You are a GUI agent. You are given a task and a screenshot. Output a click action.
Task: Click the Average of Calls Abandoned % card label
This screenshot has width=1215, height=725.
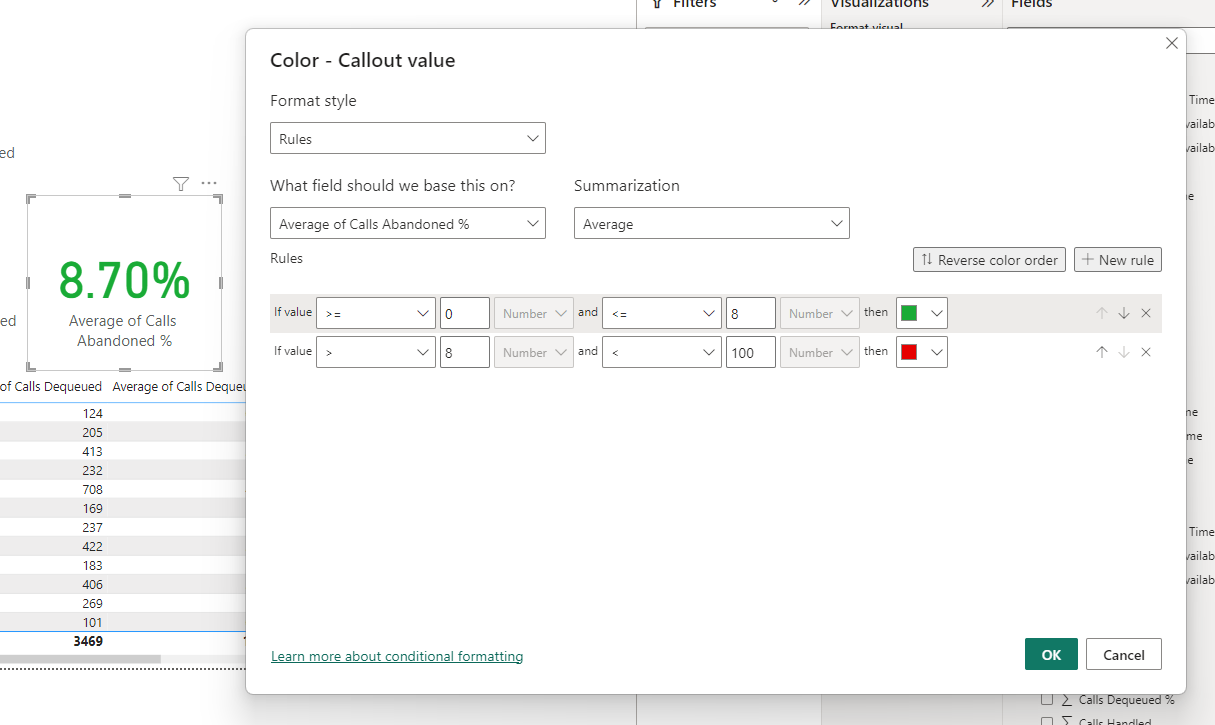pyautogui.click(x=124, y=331)
